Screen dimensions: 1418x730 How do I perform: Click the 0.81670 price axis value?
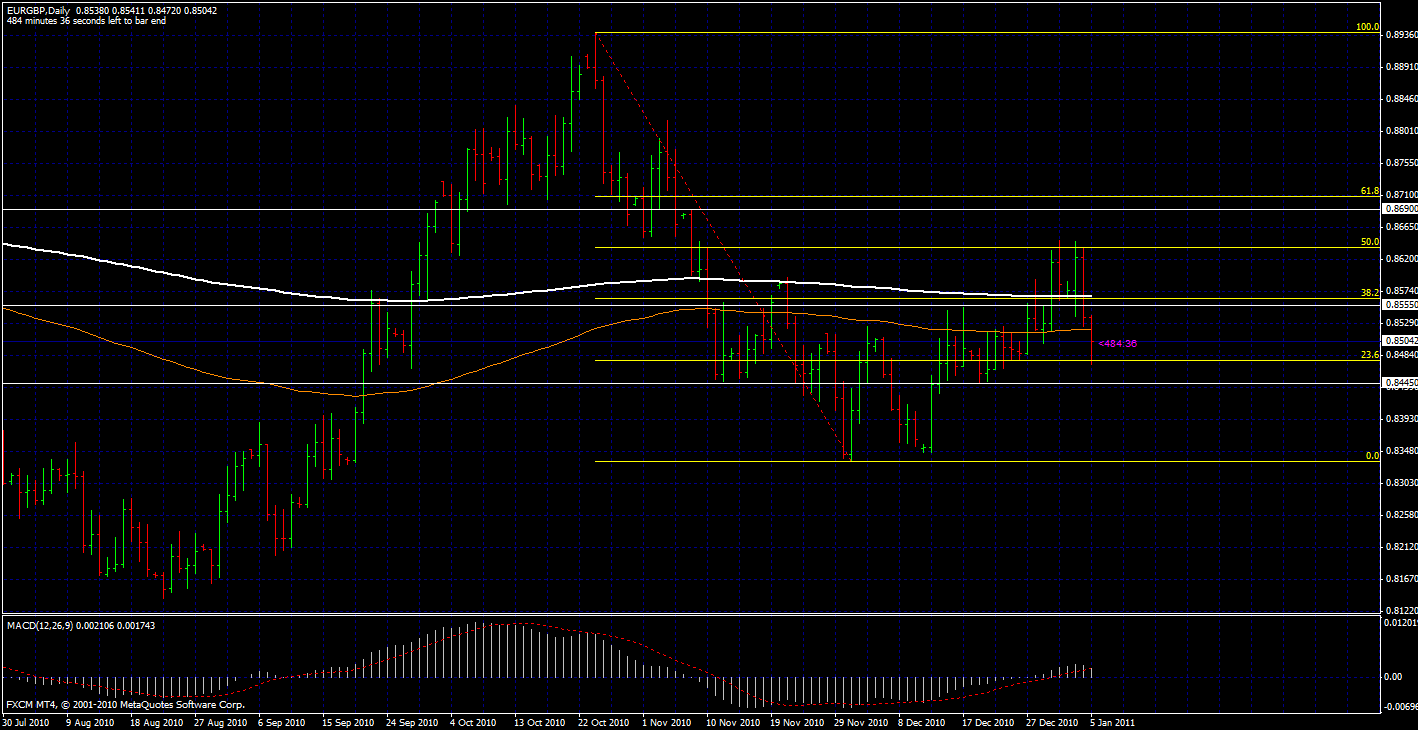pyautogui.click(x=1401, y=579)
